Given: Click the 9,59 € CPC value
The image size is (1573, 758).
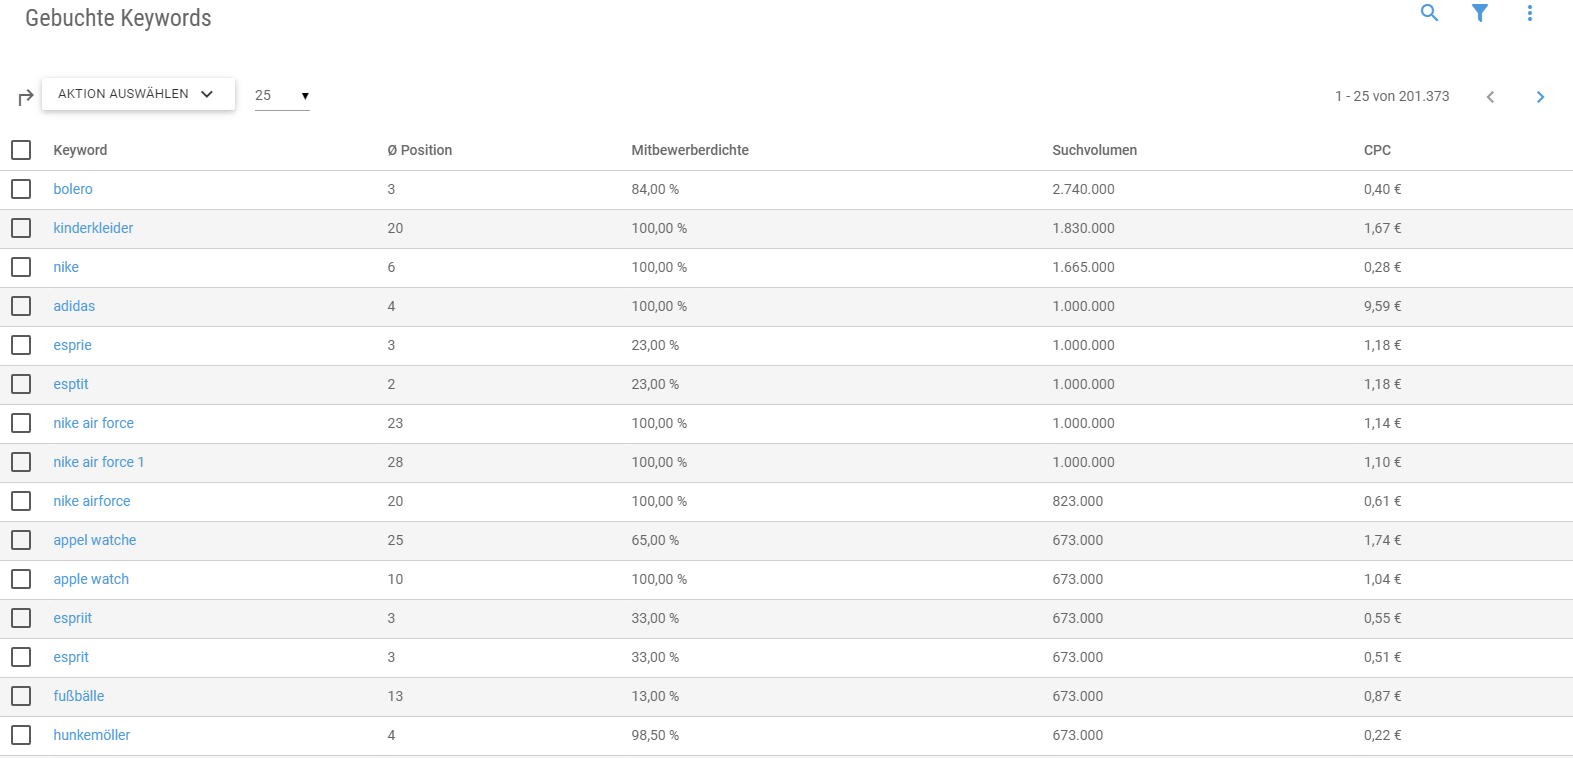Looking at the screenshot, I should [1382, 306].
